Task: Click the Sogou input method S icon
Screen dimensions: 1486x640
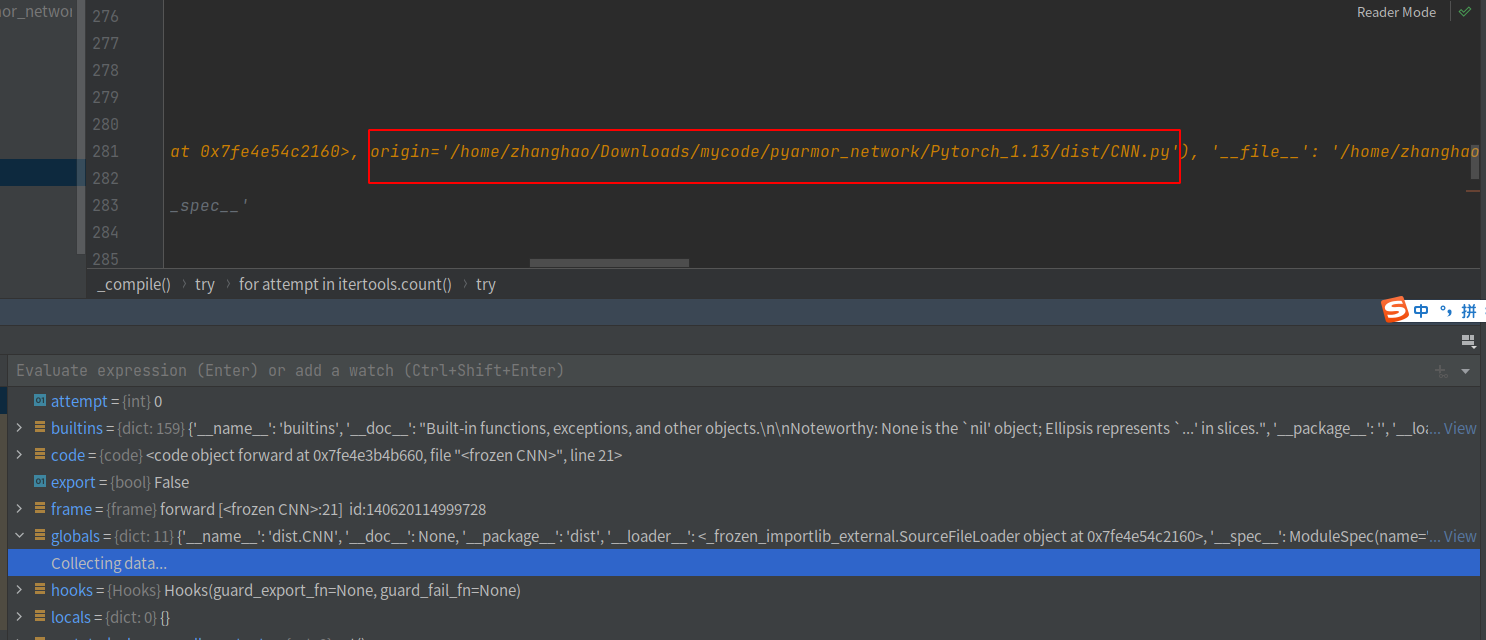Action: (1394, 311)
